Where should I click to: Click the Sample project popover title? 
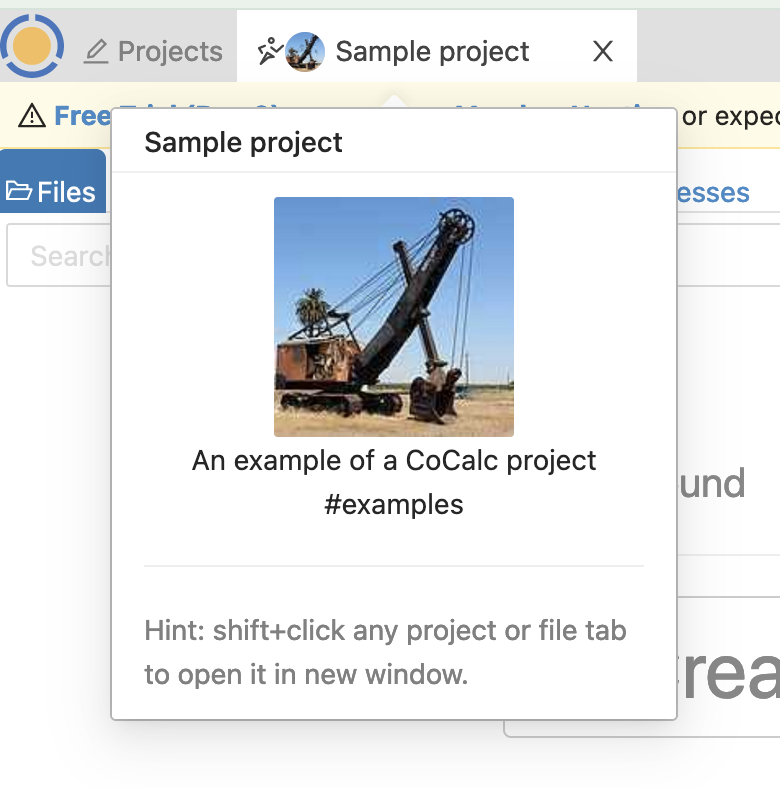243,142
